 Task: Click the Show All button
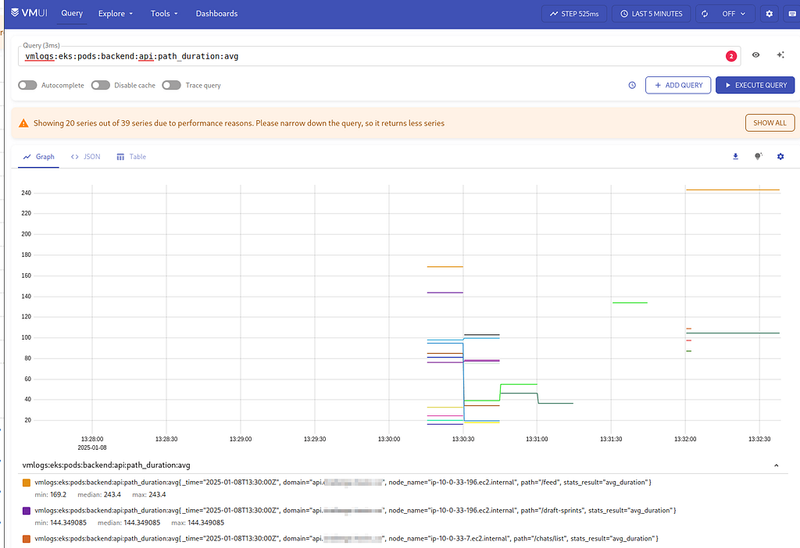coord(769,123)
